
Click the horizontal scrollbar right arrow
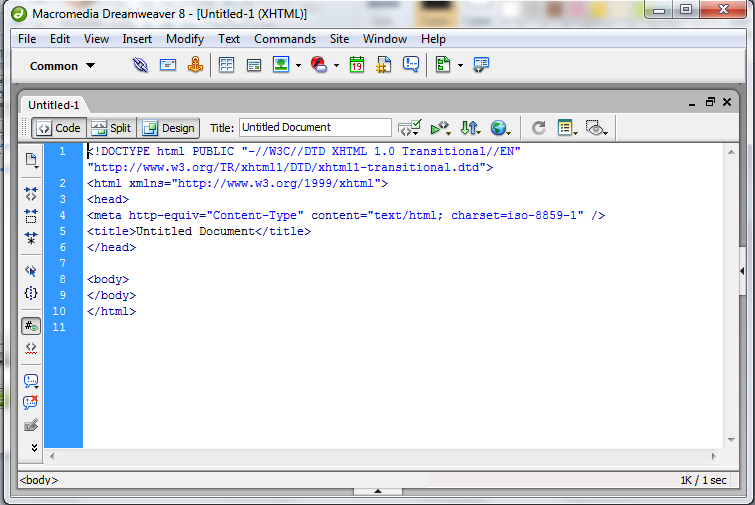click(714, 456)
